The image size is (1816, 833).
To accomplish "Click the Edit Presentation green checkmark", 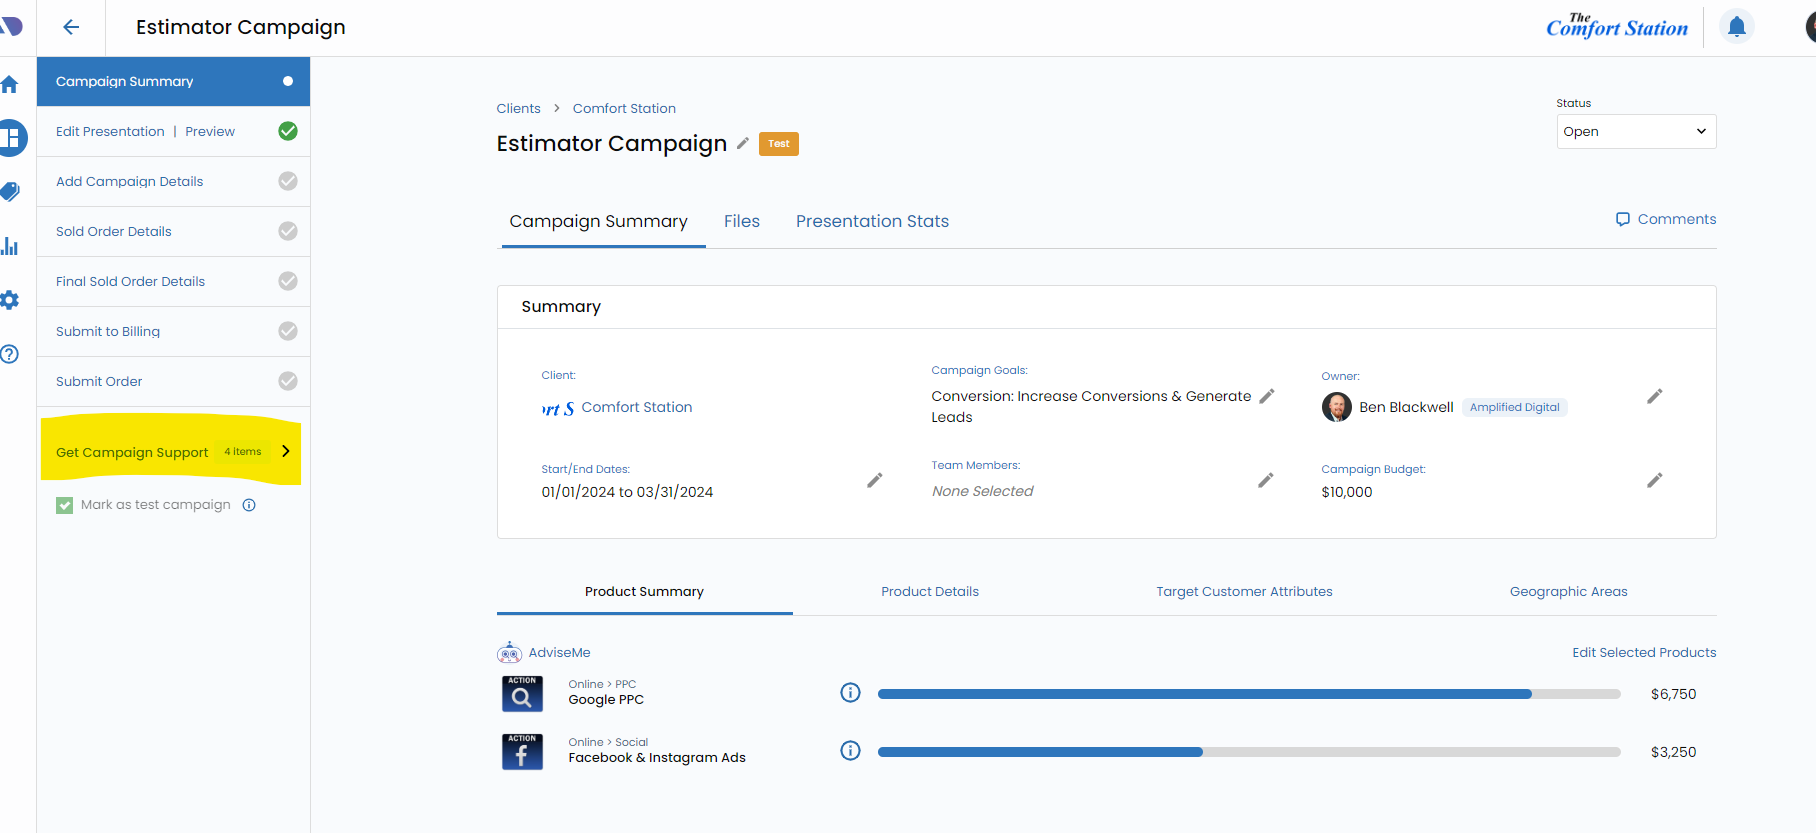I will click(288, 131).
